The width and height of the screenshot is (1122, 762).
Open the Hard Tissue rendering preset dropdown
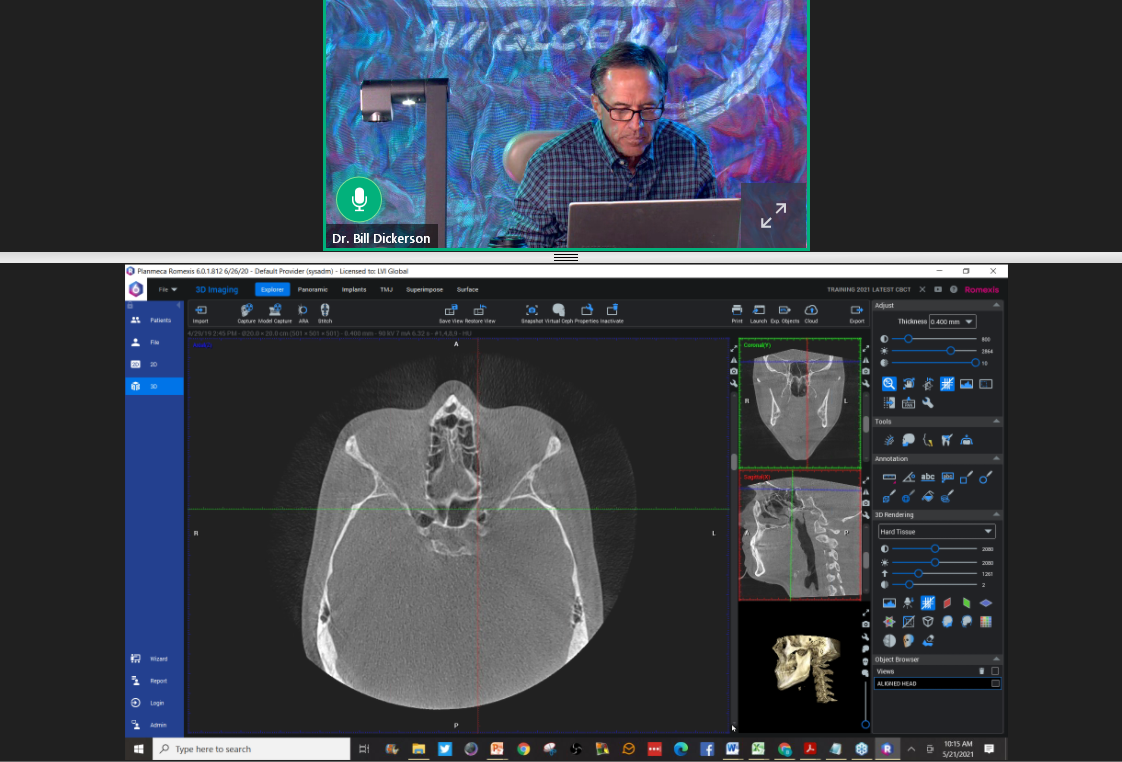click(936, 532)
